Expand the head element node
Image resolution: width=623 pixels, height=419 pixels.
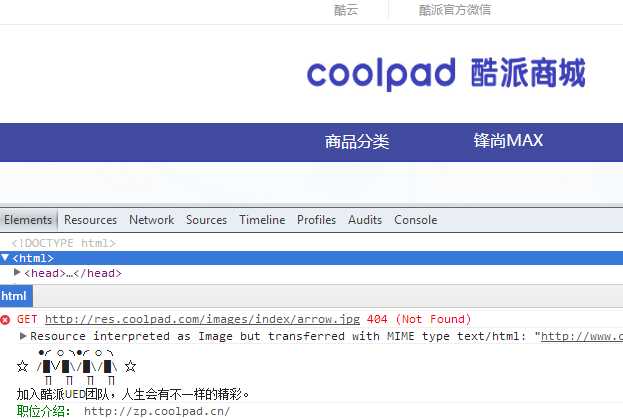click(x=17, y=272)
